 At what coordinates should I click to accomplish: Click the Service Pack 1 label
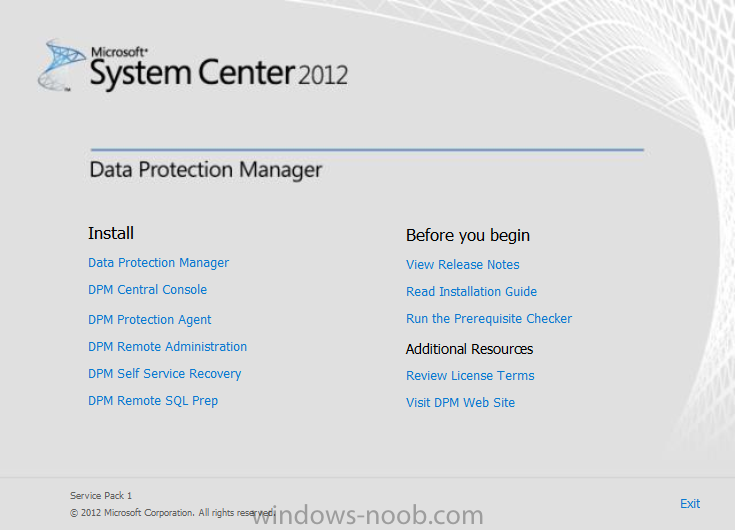tap(101, 496)
